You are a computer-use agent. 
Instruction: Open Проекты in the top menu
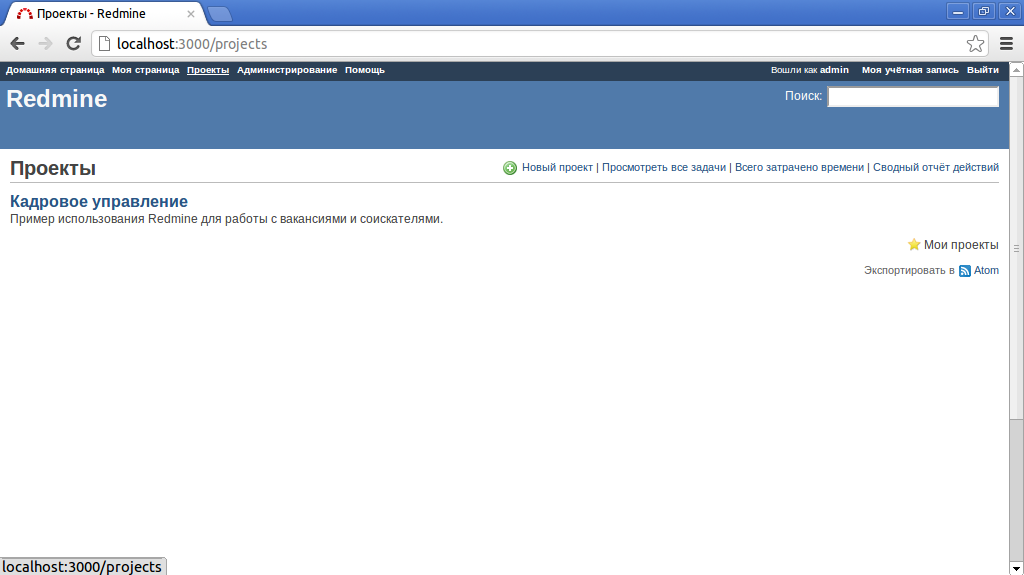pos(208,70)
